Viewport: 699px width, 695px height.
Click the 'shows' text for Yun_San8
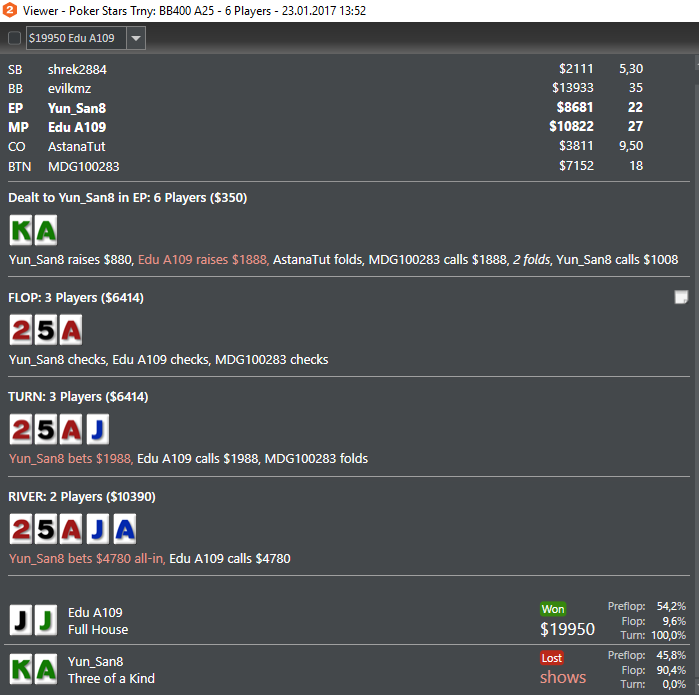pos(563,677)
